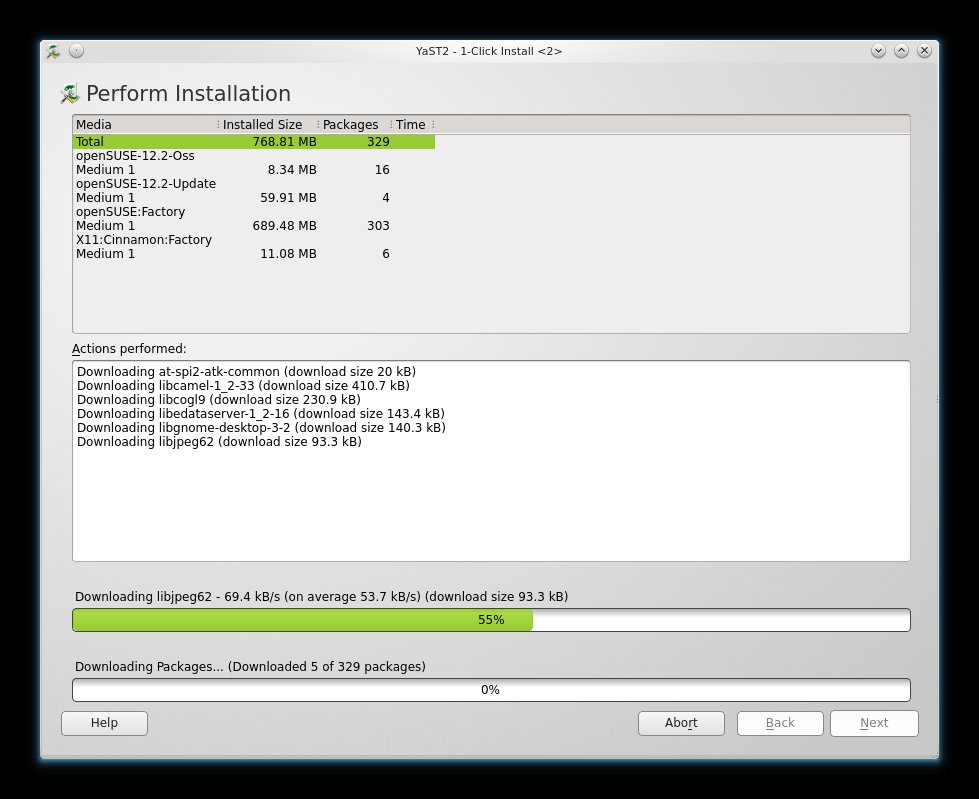This screenshot has width=979, height=799.
Task: Maximize the 1-Click Install window
Action: point(901,51)
